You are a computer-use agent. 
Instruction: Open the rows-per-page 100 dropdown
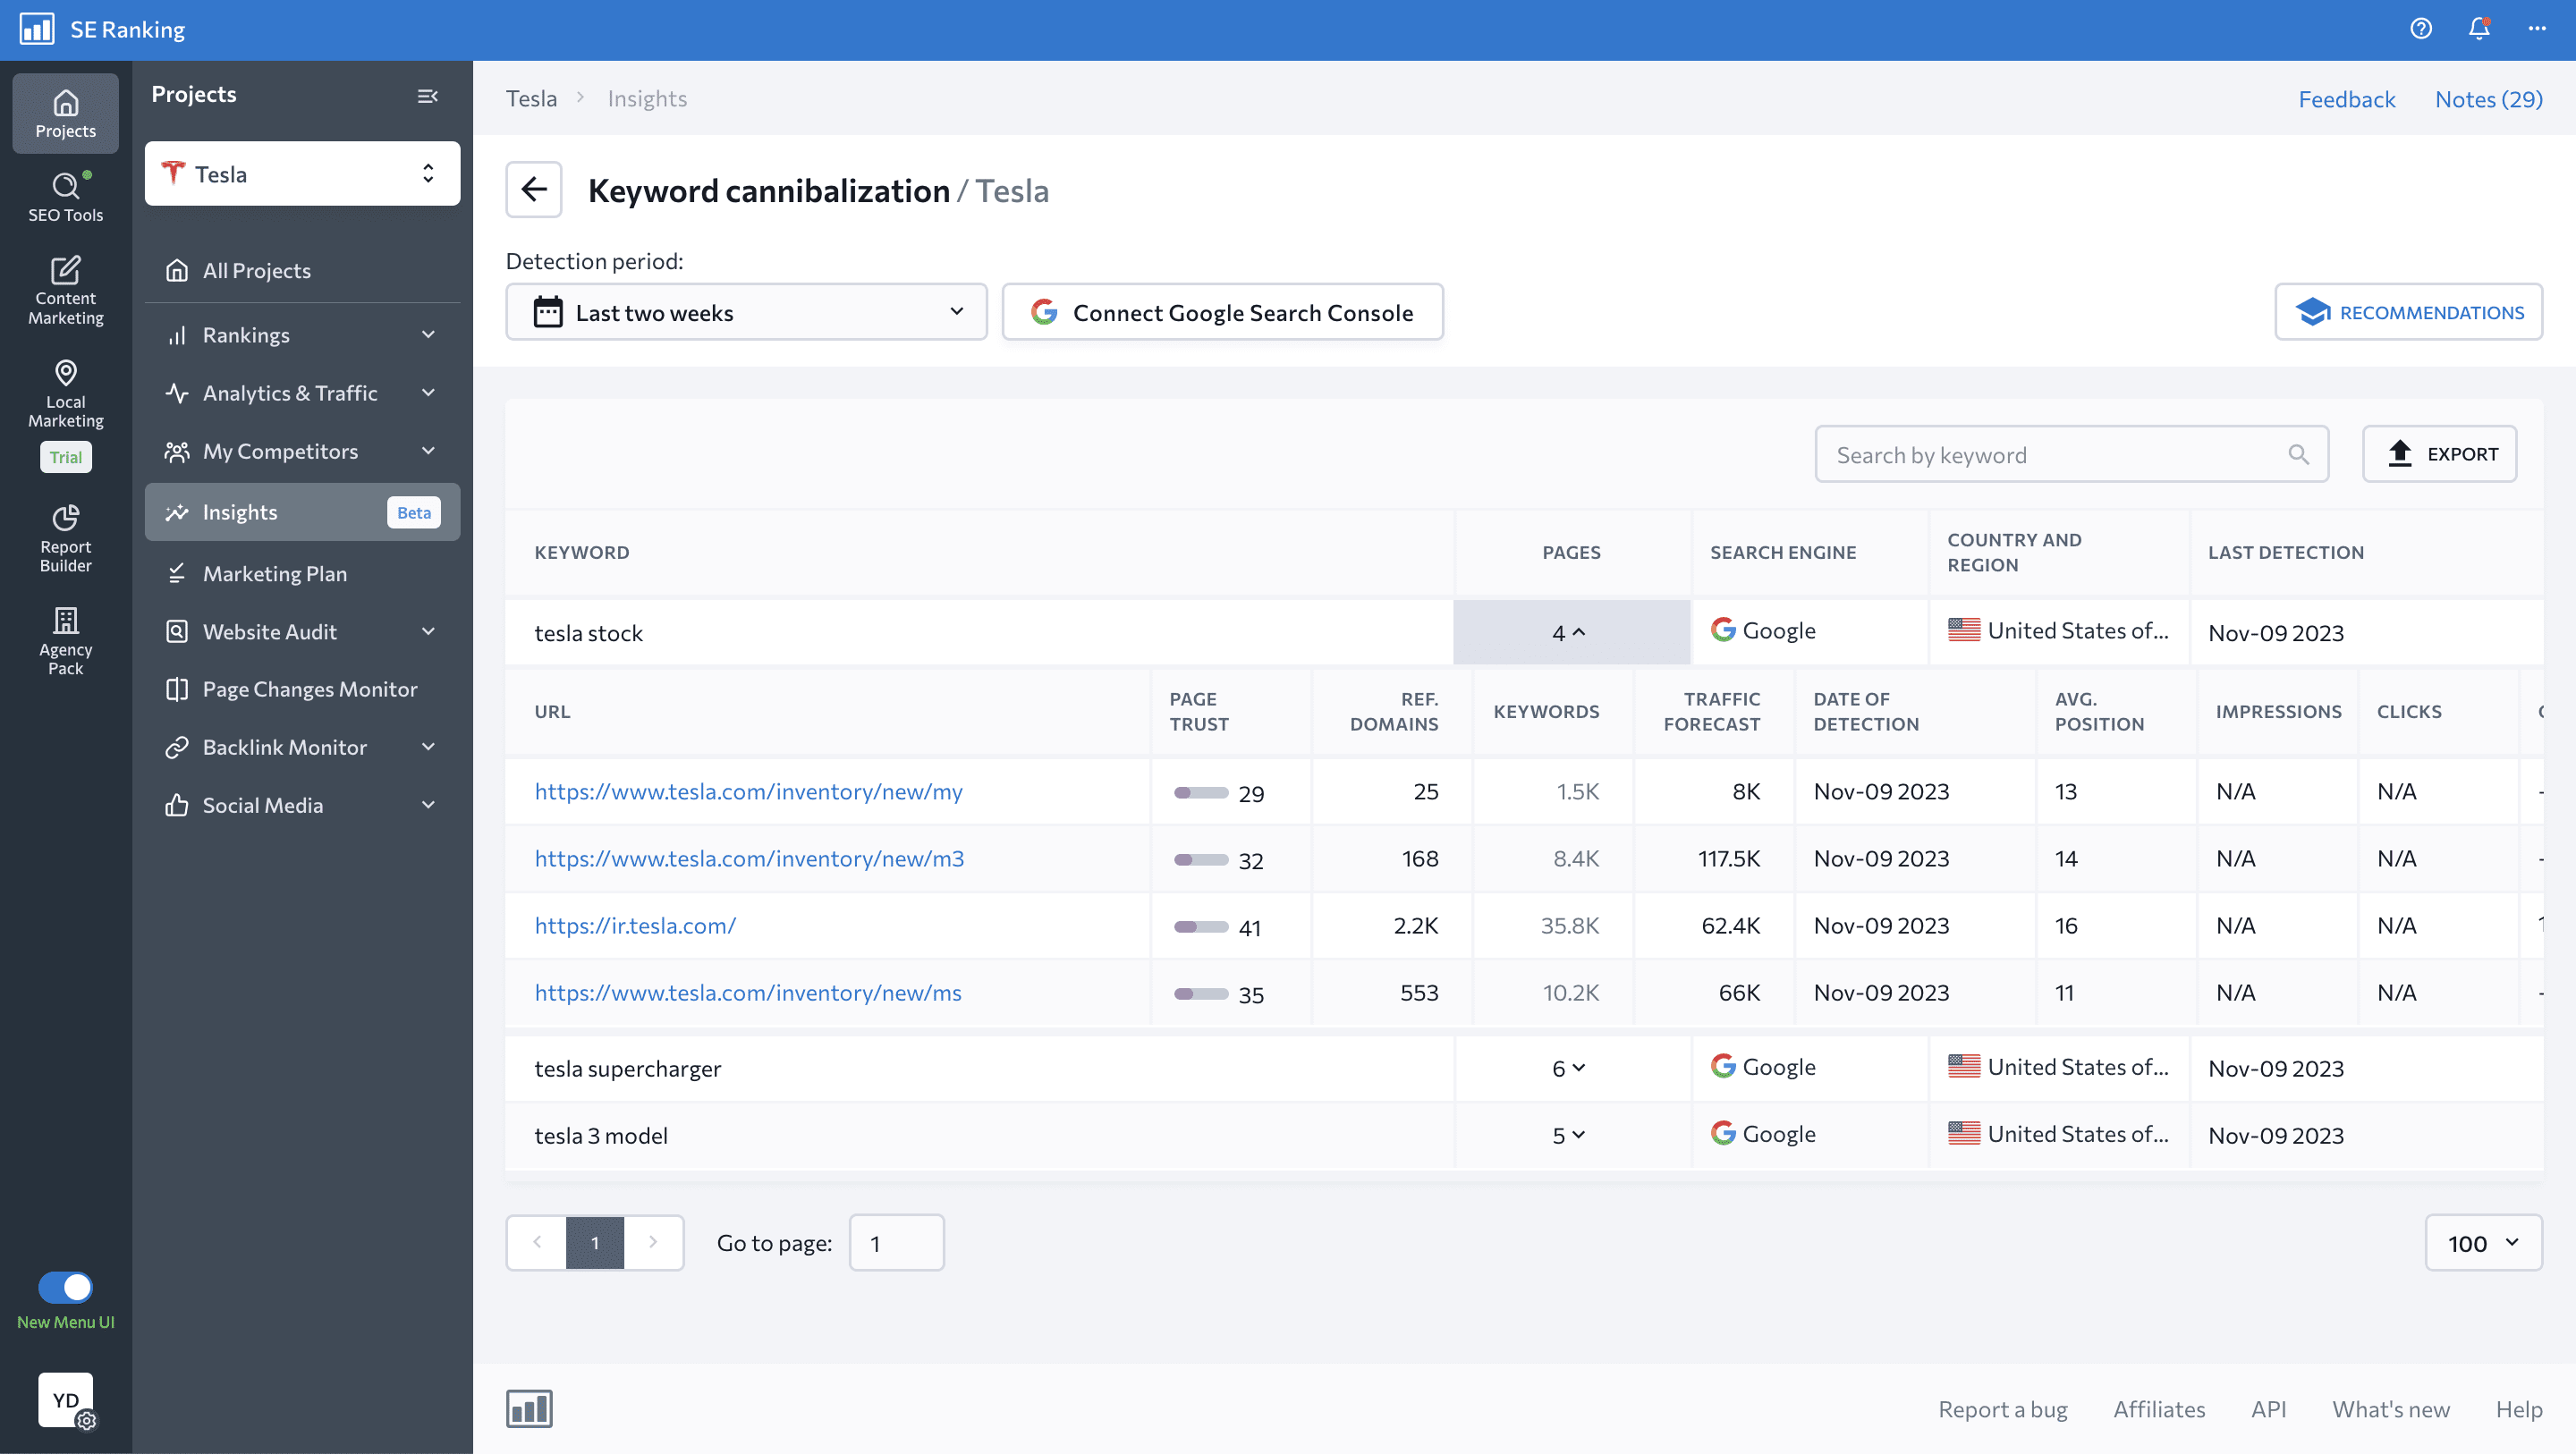(x=2483, y=1242)
